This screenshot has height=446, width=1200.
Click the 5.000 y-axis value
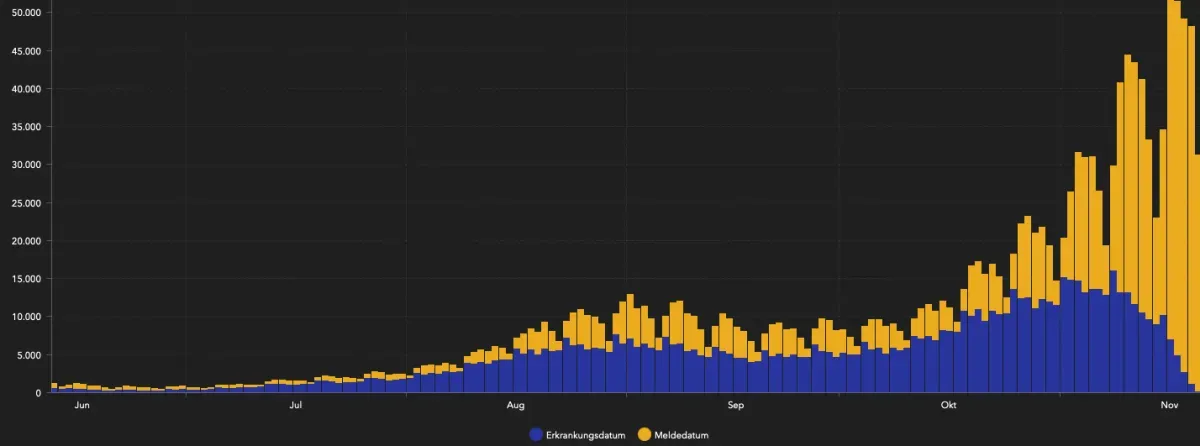tap(27, 355)
